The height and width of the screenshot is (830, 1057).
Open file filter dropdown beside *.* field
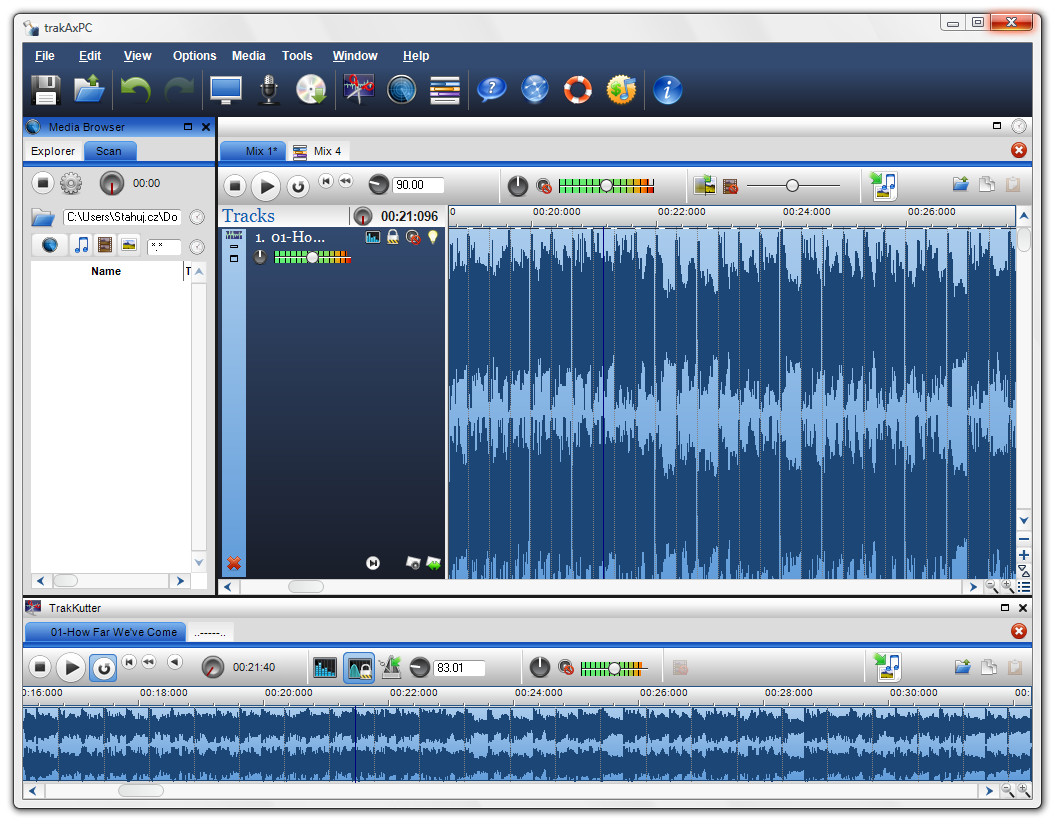[197, 247]
